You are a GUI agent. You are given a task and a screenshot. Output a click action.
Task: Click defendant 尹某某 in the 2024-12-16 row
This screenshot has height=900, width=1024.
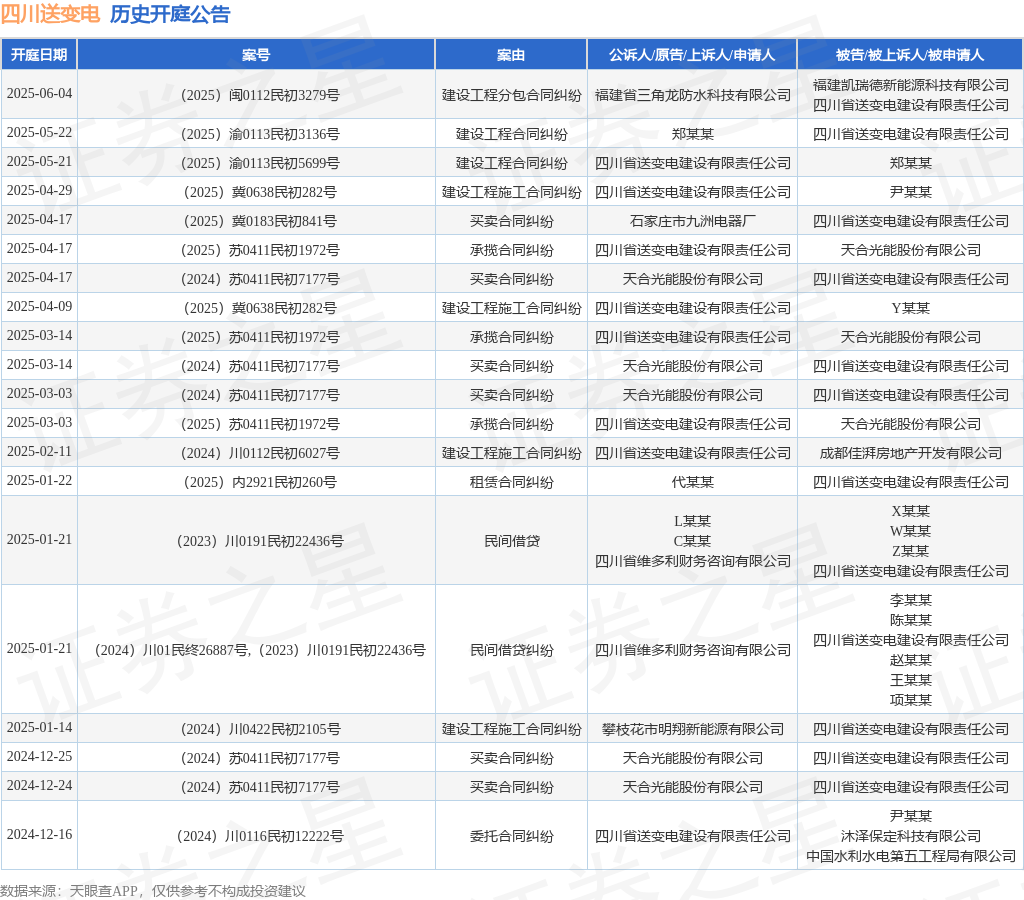910,816
